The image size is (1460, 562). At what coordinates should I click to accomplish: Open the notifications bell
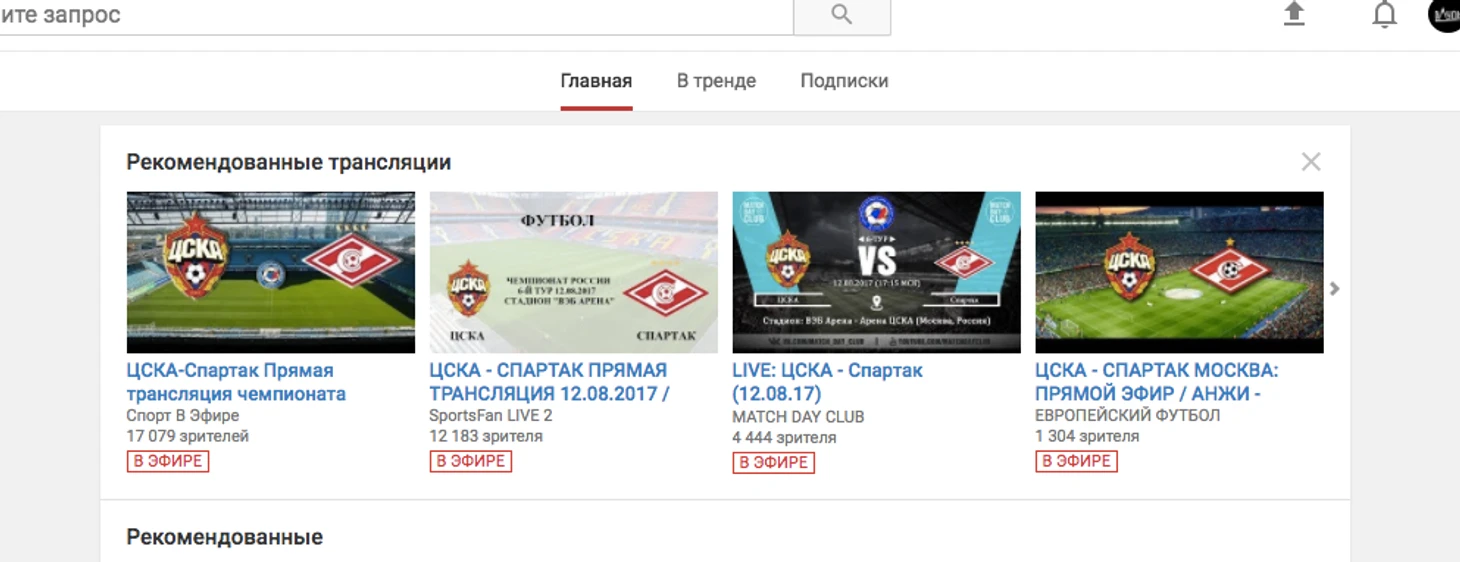(1384, 15)
